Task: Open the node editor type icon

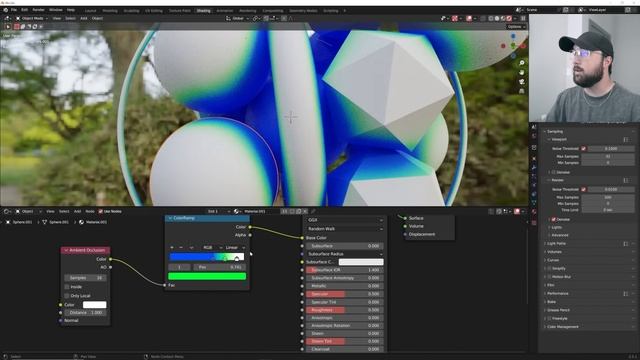Action: (x=7, y=211)
